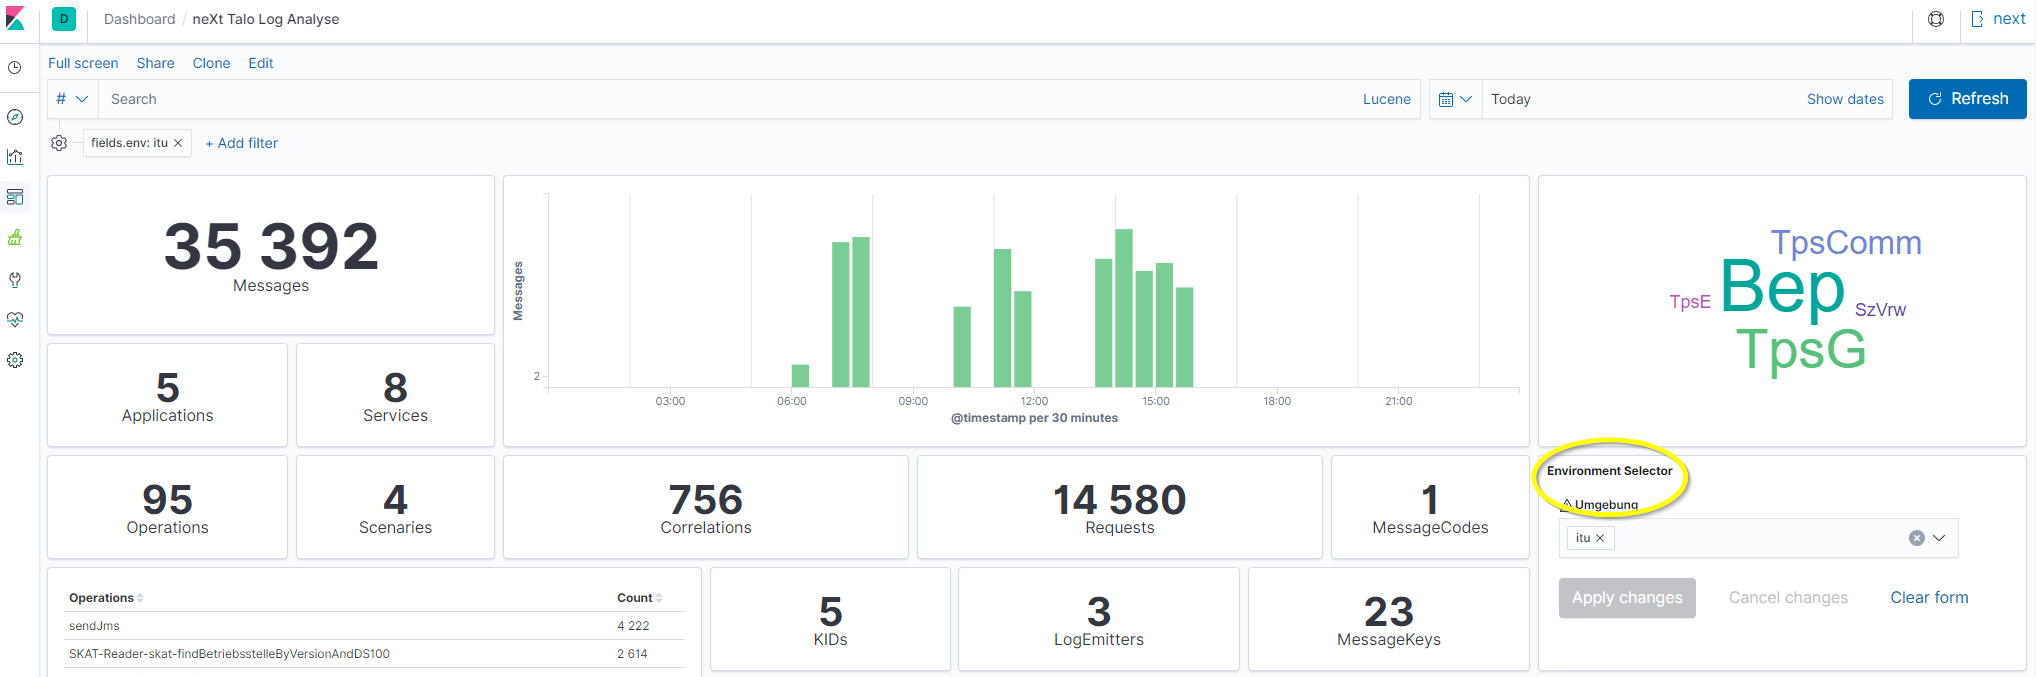Screen dimensions: 2036x677
Task: Open the help lifebuoy icon
Action: (x=1936, y=19)
